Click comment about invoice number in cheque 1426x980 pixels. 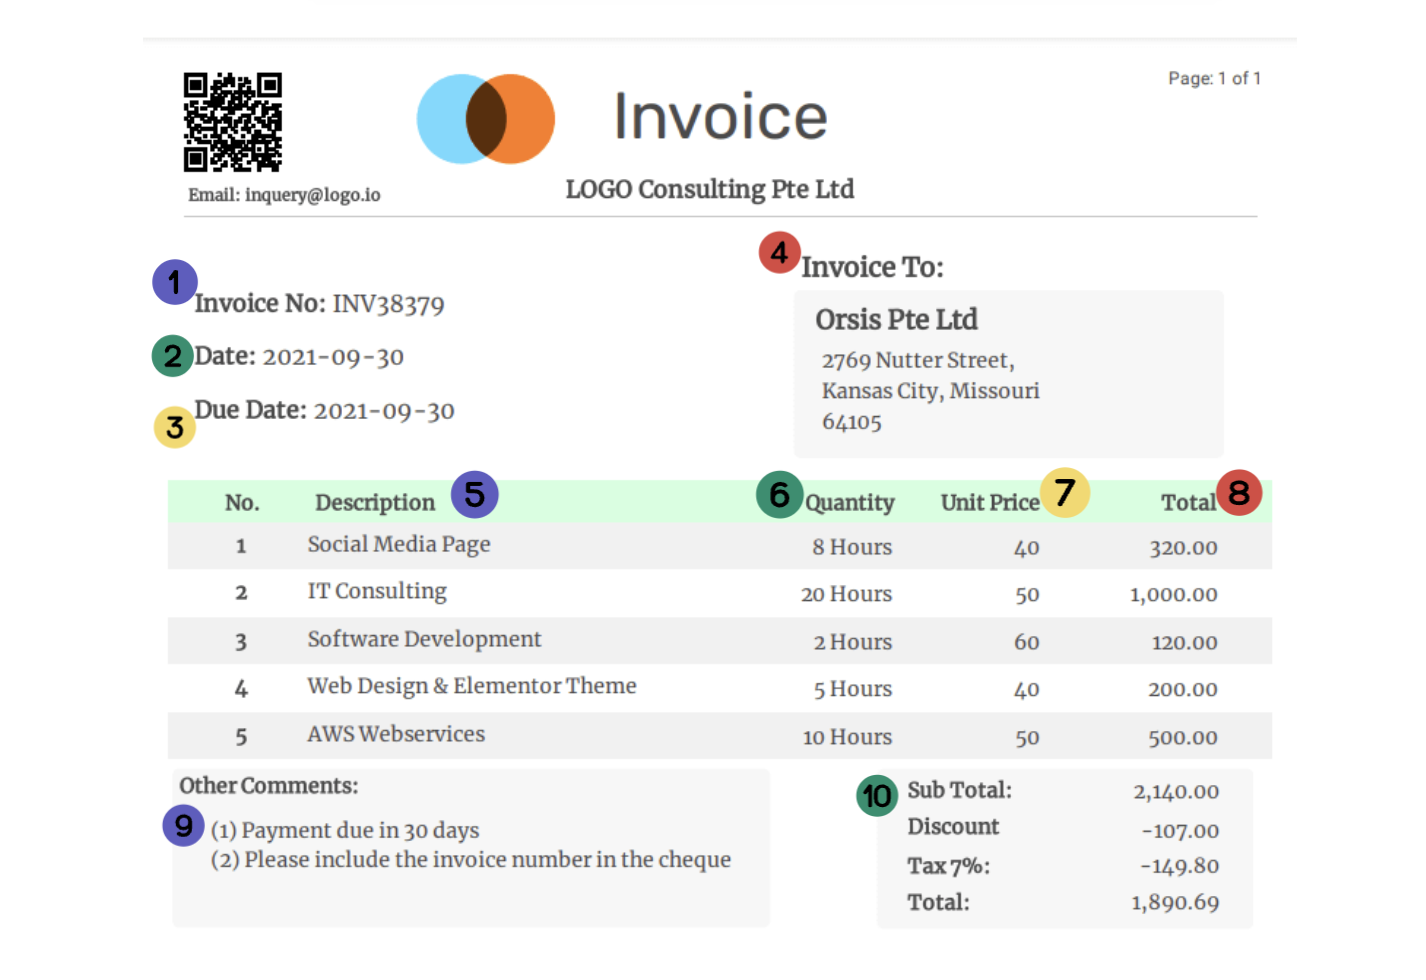click(471, 860)
